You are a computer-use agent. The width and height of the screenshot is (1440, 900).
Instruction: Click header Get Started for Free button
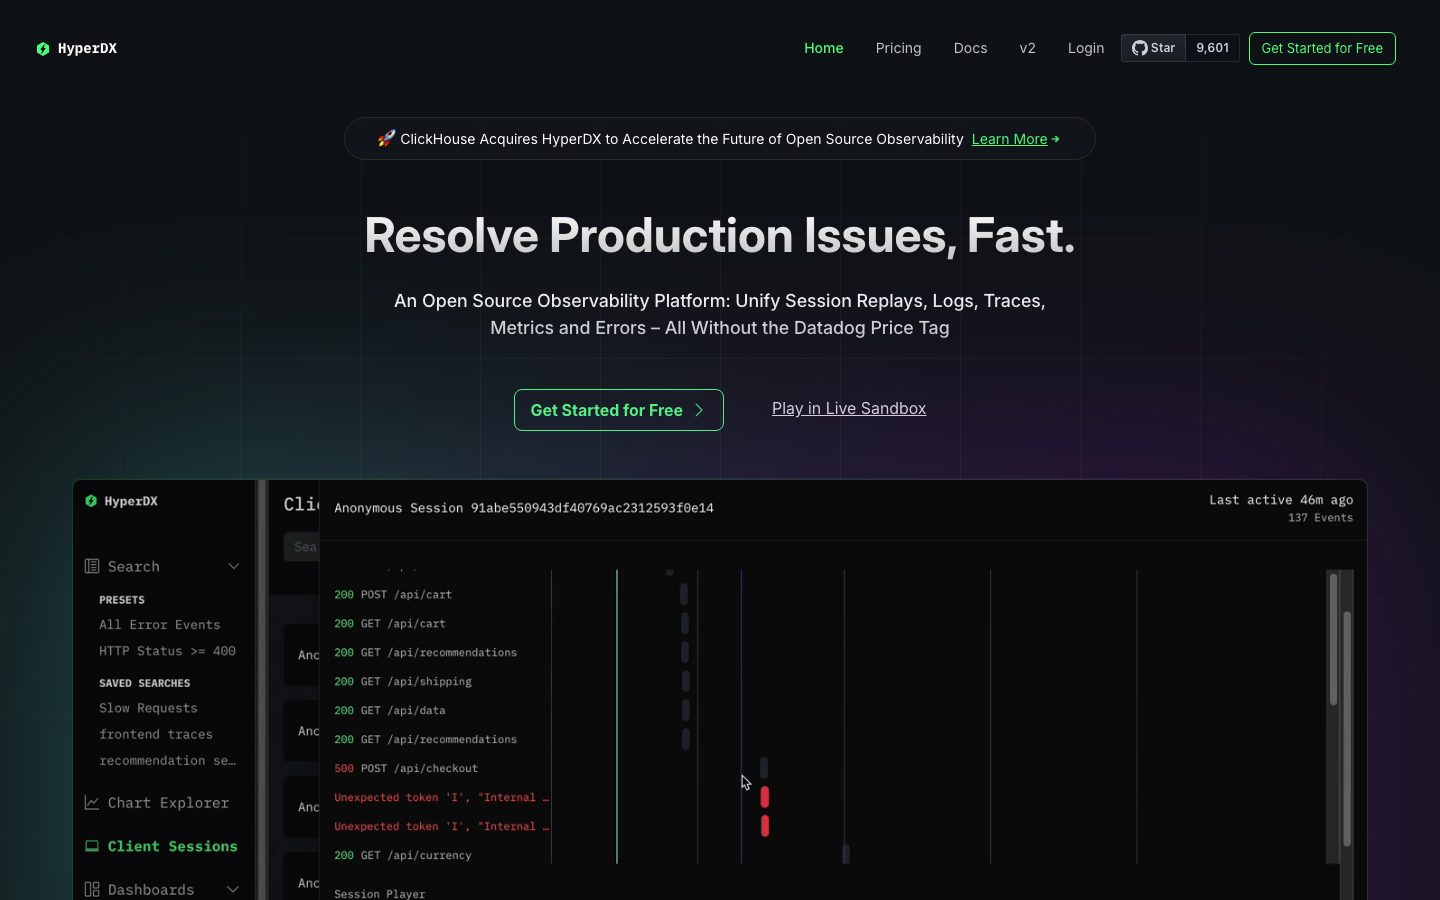(1322, 48)
